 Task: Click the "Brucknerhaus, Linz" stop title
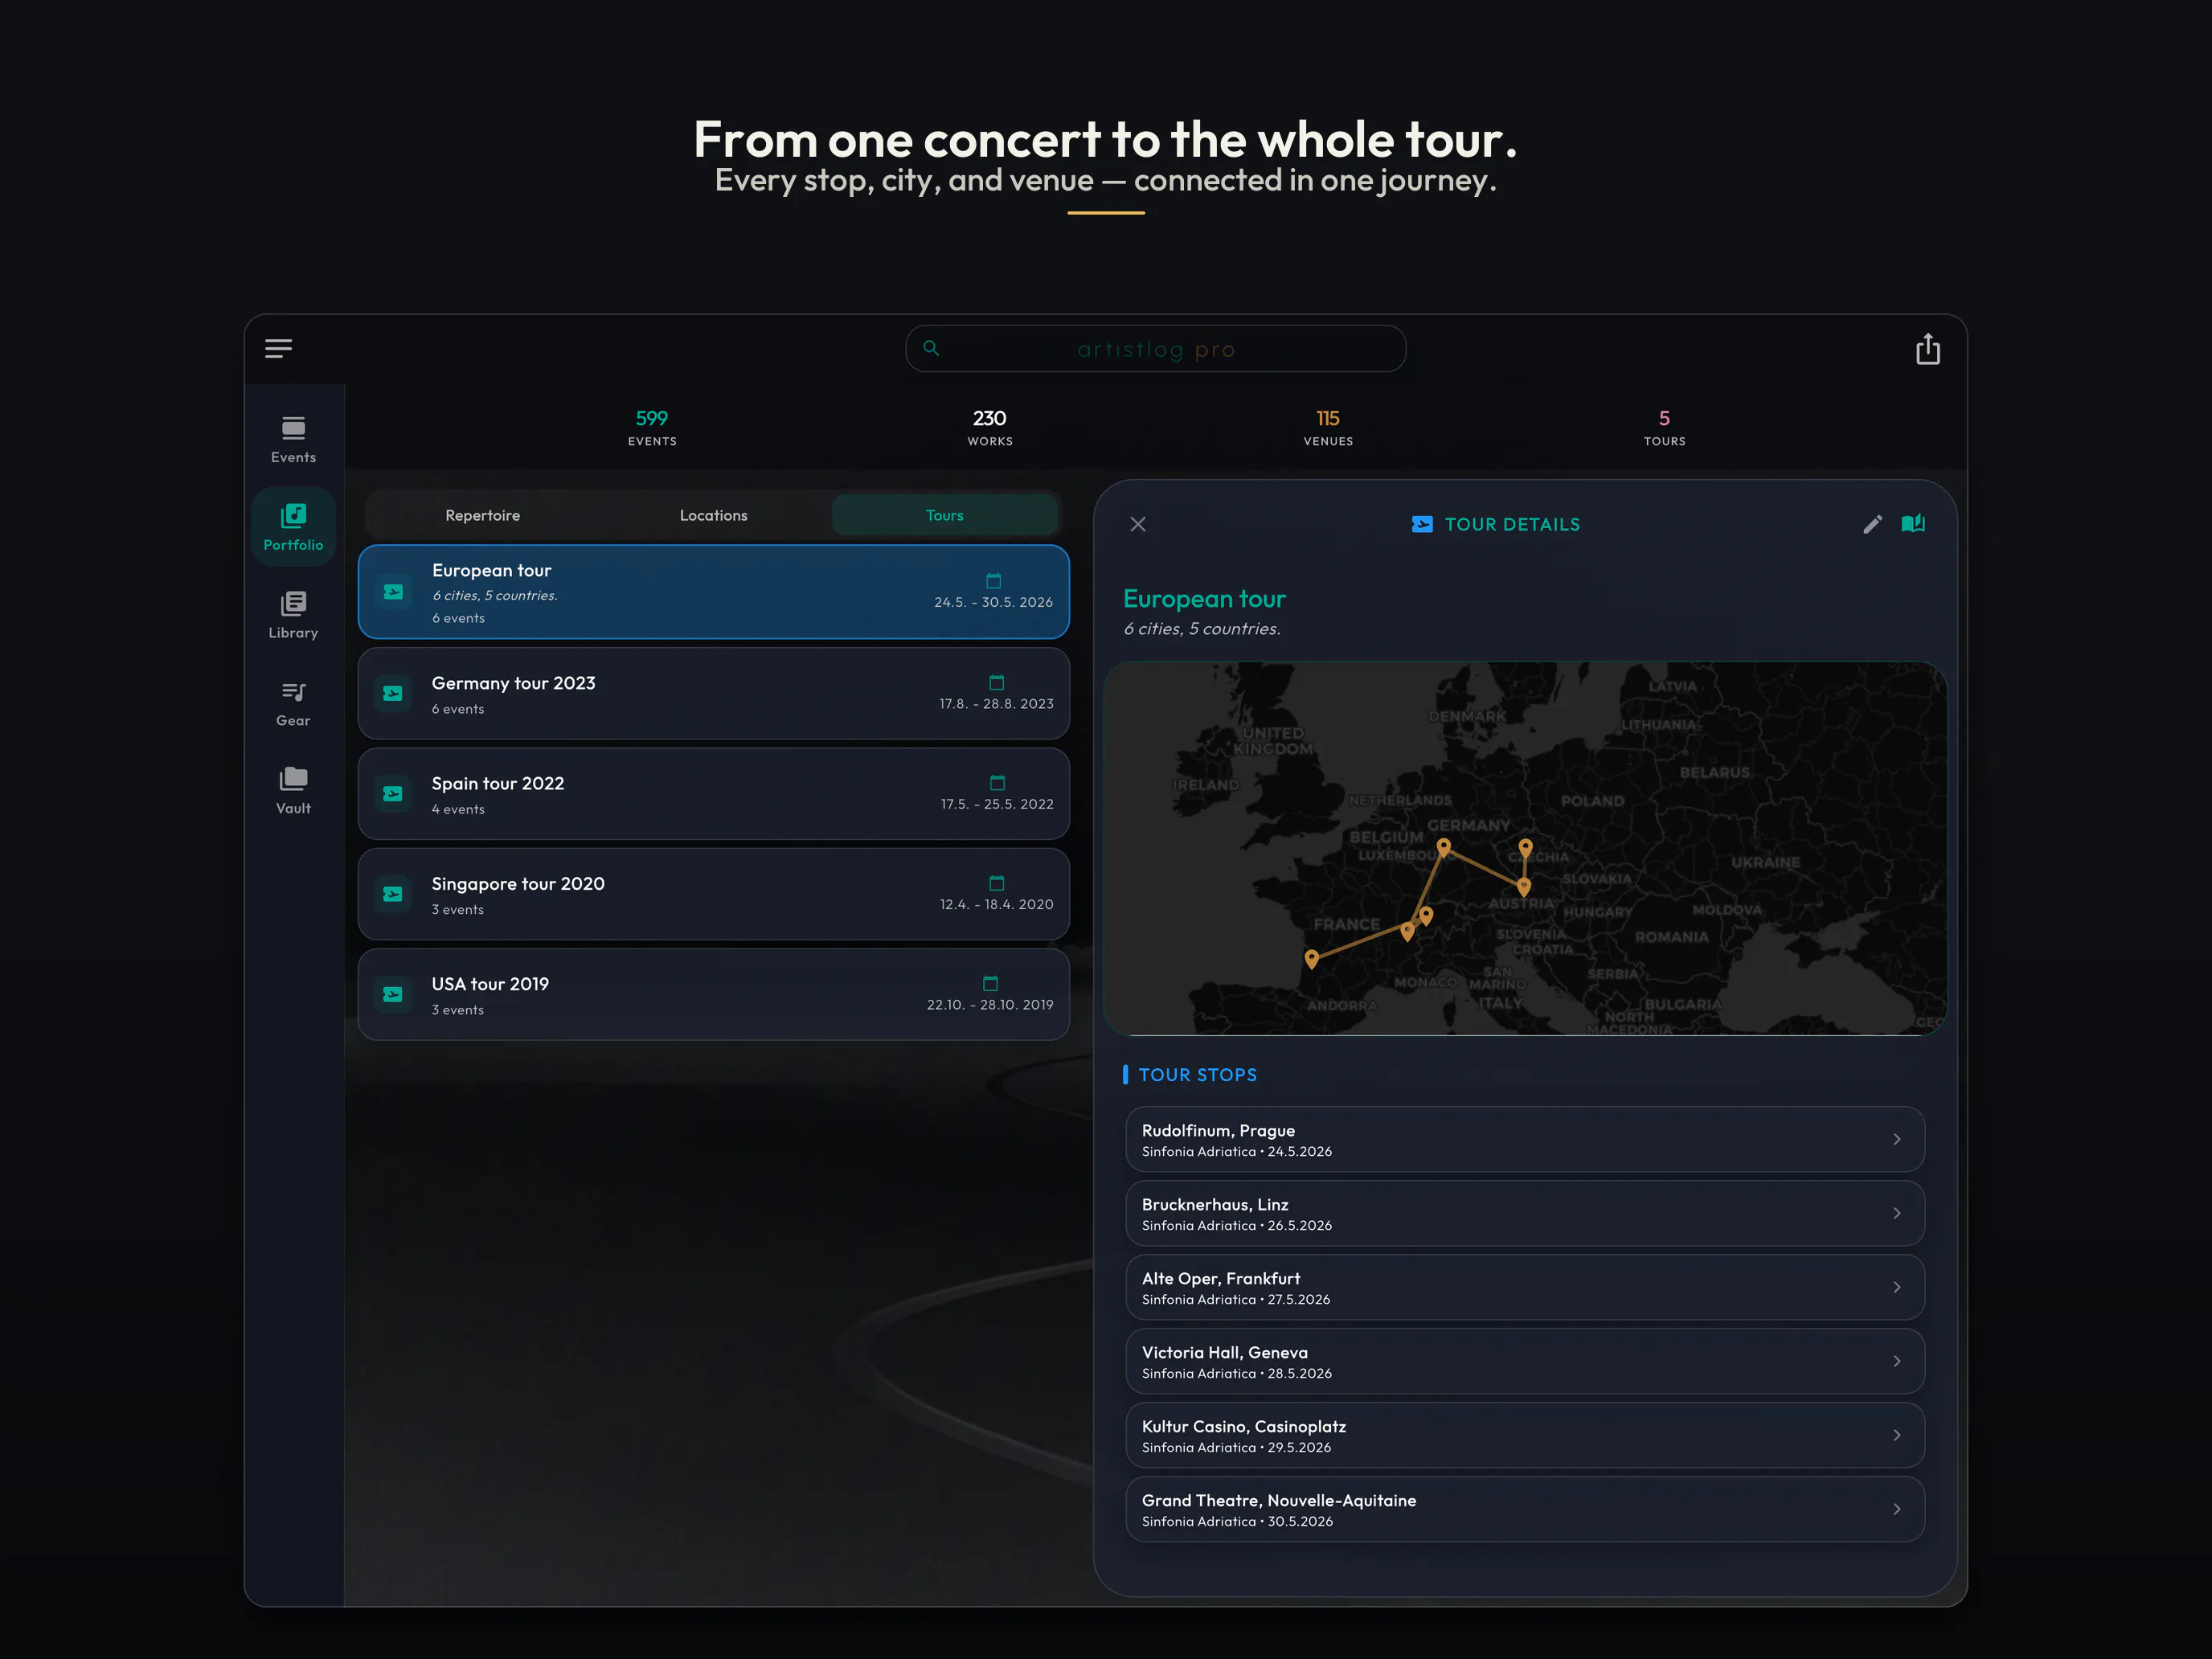click(x=1215, y=1204)
